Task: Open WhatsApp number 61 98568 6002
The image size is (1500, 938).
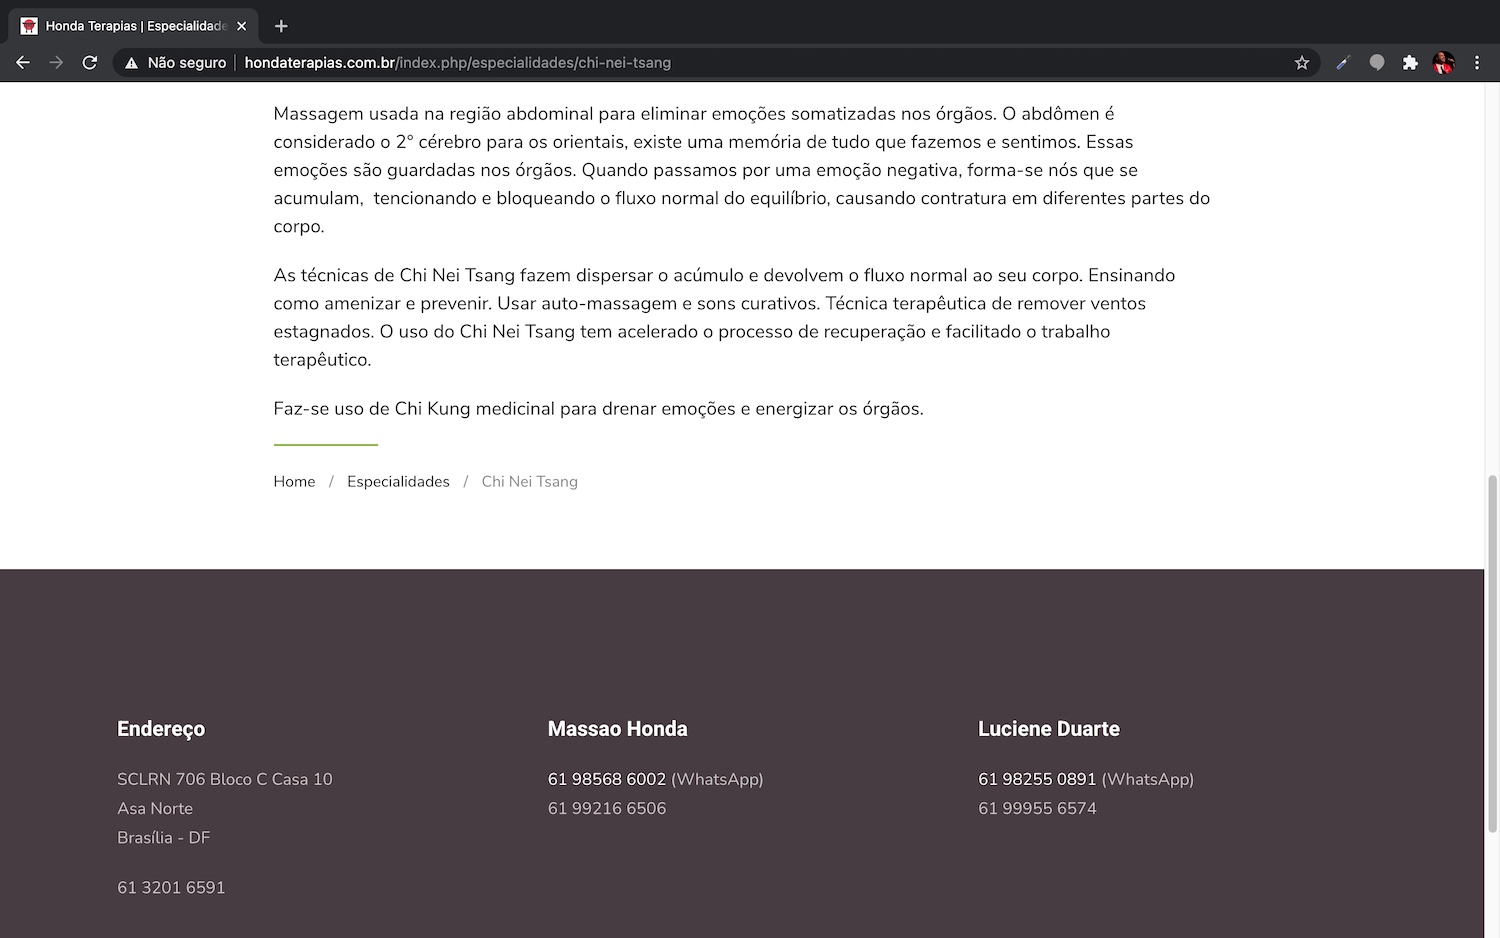Action: (x=606, y=779)
